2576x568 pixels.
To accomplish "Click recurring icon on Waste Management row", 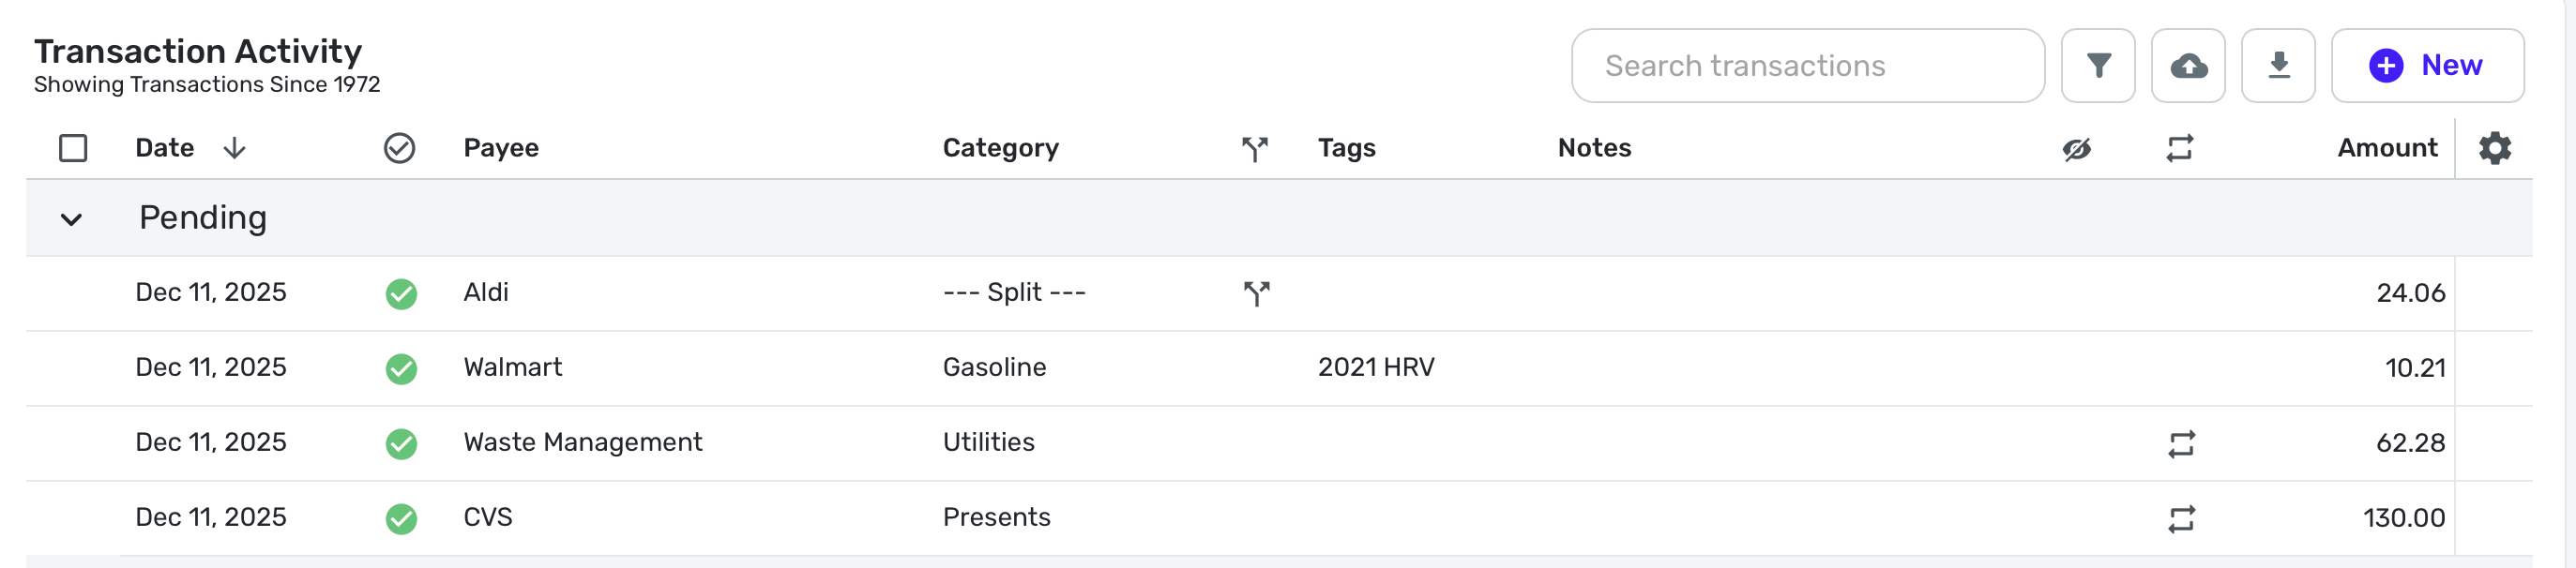I will click(2181, 443).
